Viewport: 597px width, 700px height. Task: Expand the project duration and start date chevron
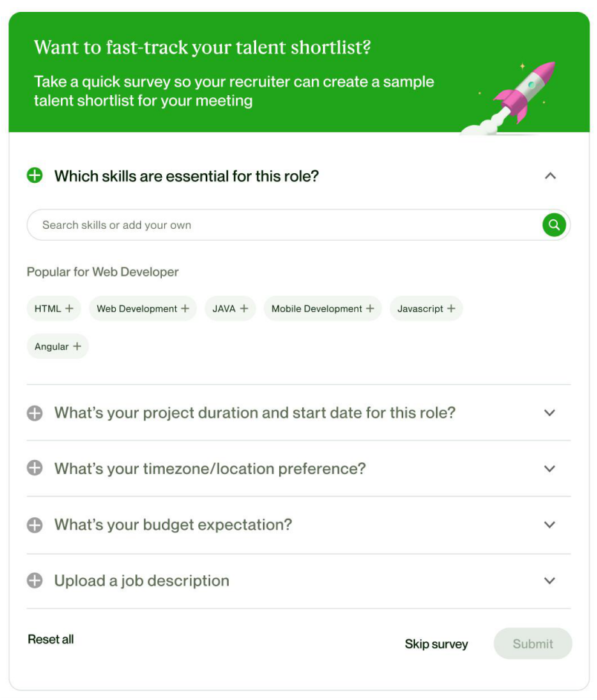tap(550, 413)
